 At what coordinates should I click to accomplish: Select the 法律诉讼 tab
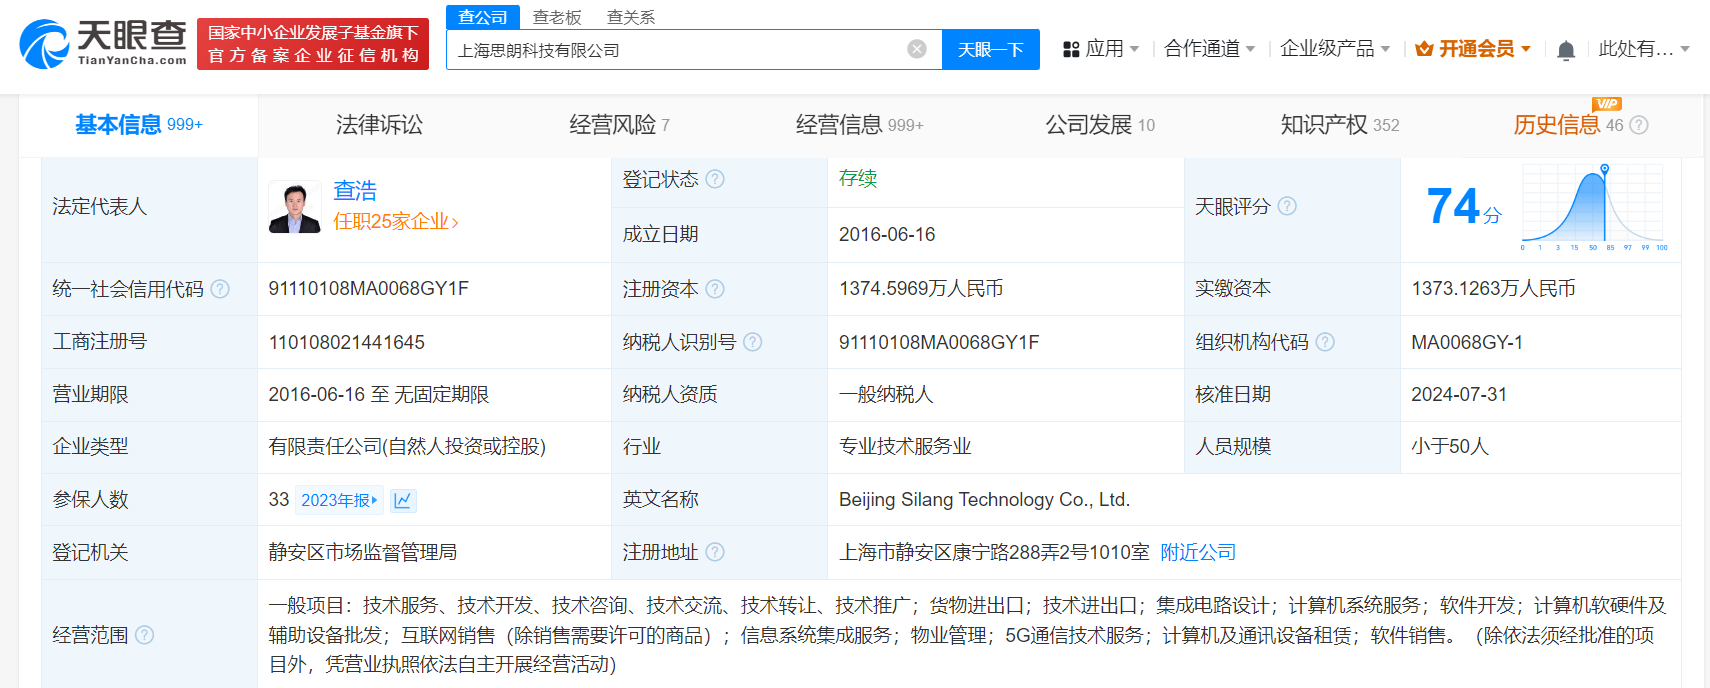coord(379,125)
